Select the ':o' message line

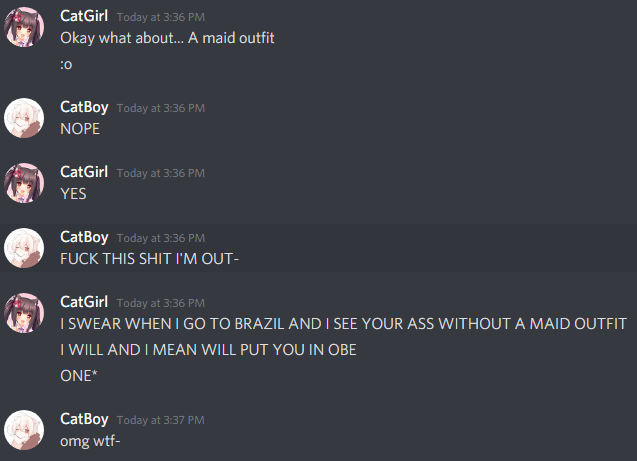tap(66, 64)
